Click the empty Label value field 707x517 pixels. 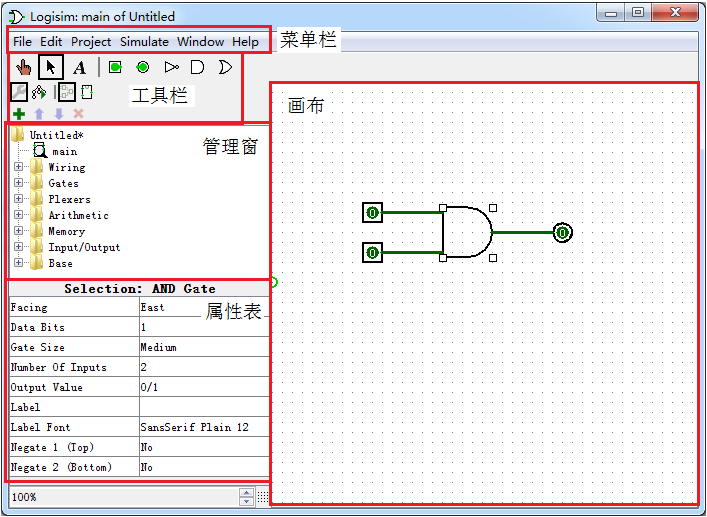pos(203,407)
